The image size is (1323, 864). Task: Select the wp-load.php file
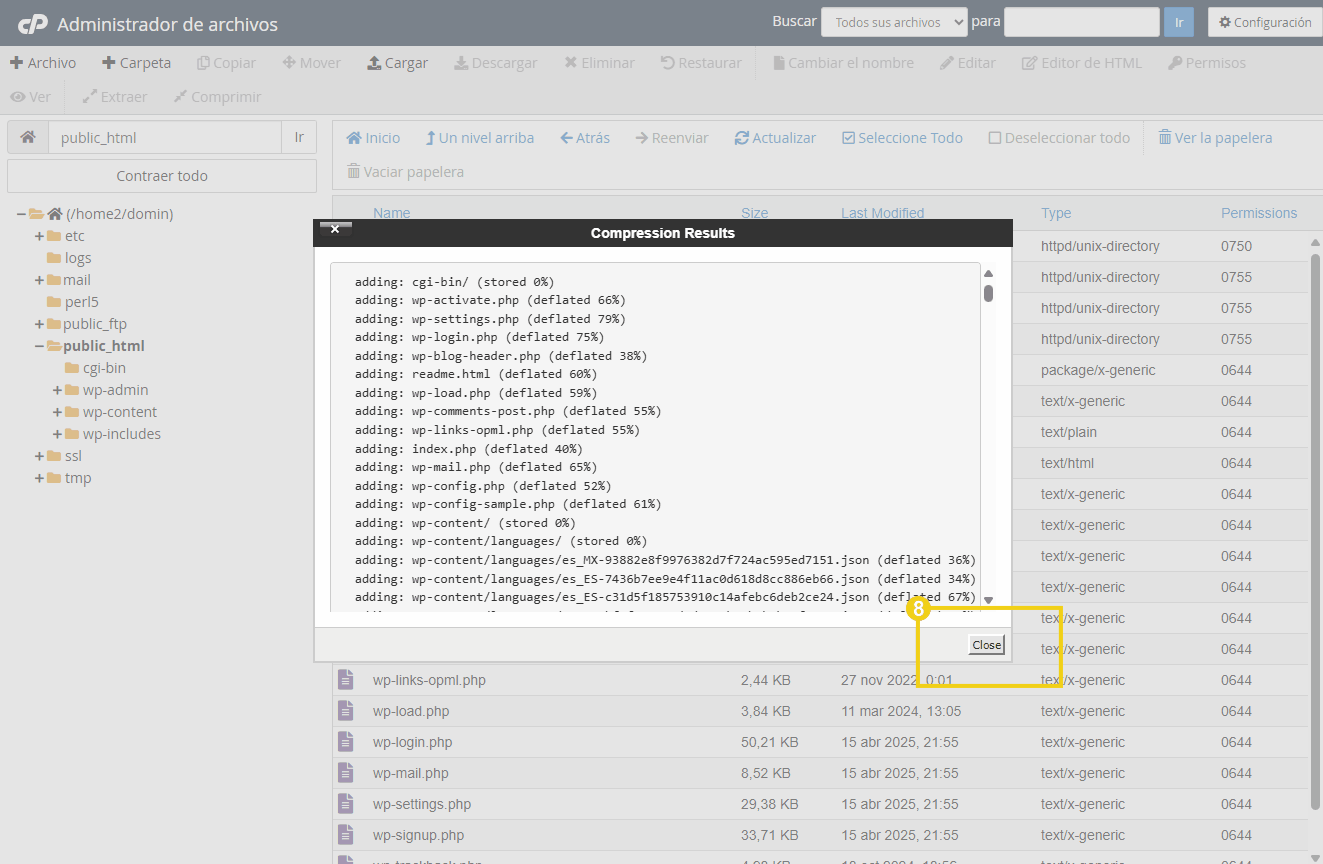pos(411,711)
